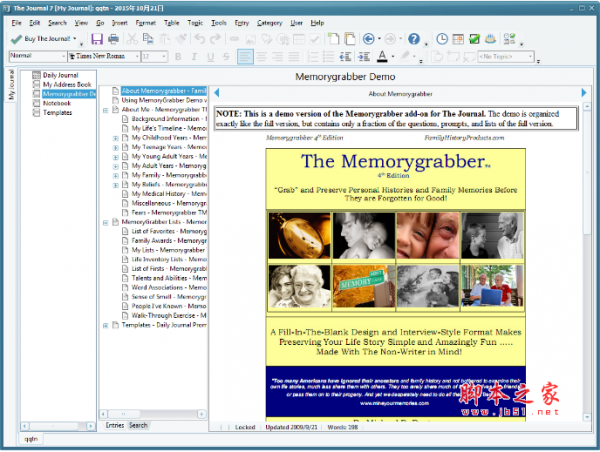Click the clock reminder icon in toolbar
Image resolution: width=600 pixels, height=452 pixels.
tap(442, 39)
